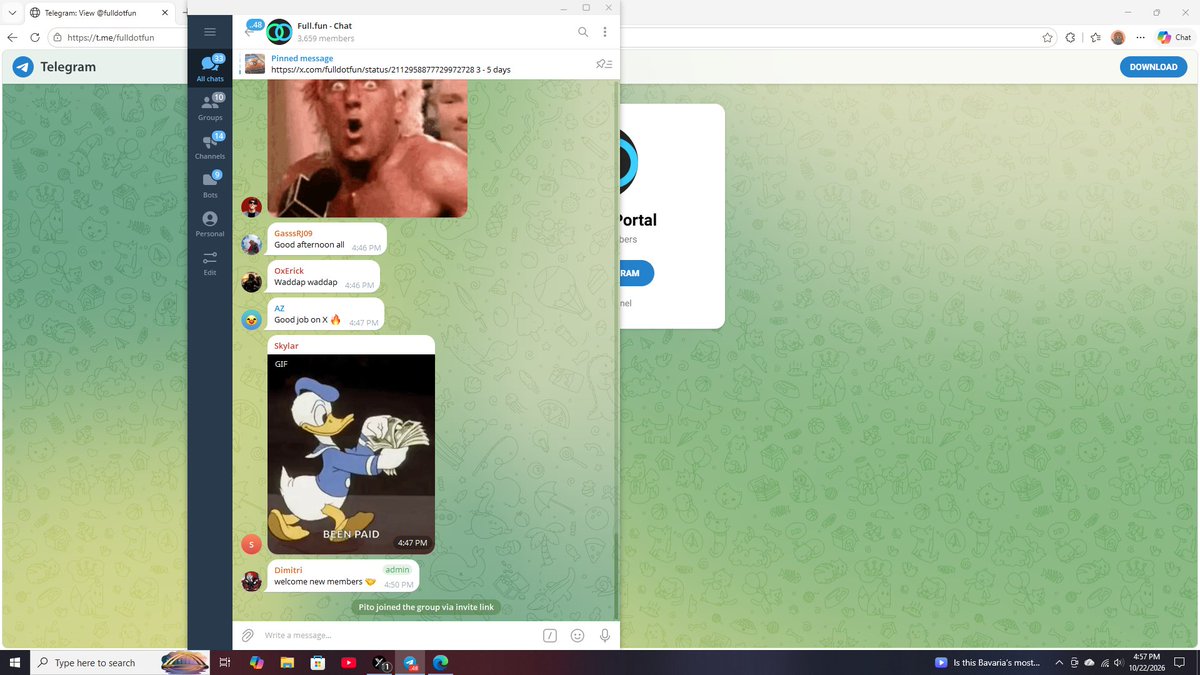
Task: Click the Telegram DOWNLOAD button in browser
Action: coord(1153,67)
